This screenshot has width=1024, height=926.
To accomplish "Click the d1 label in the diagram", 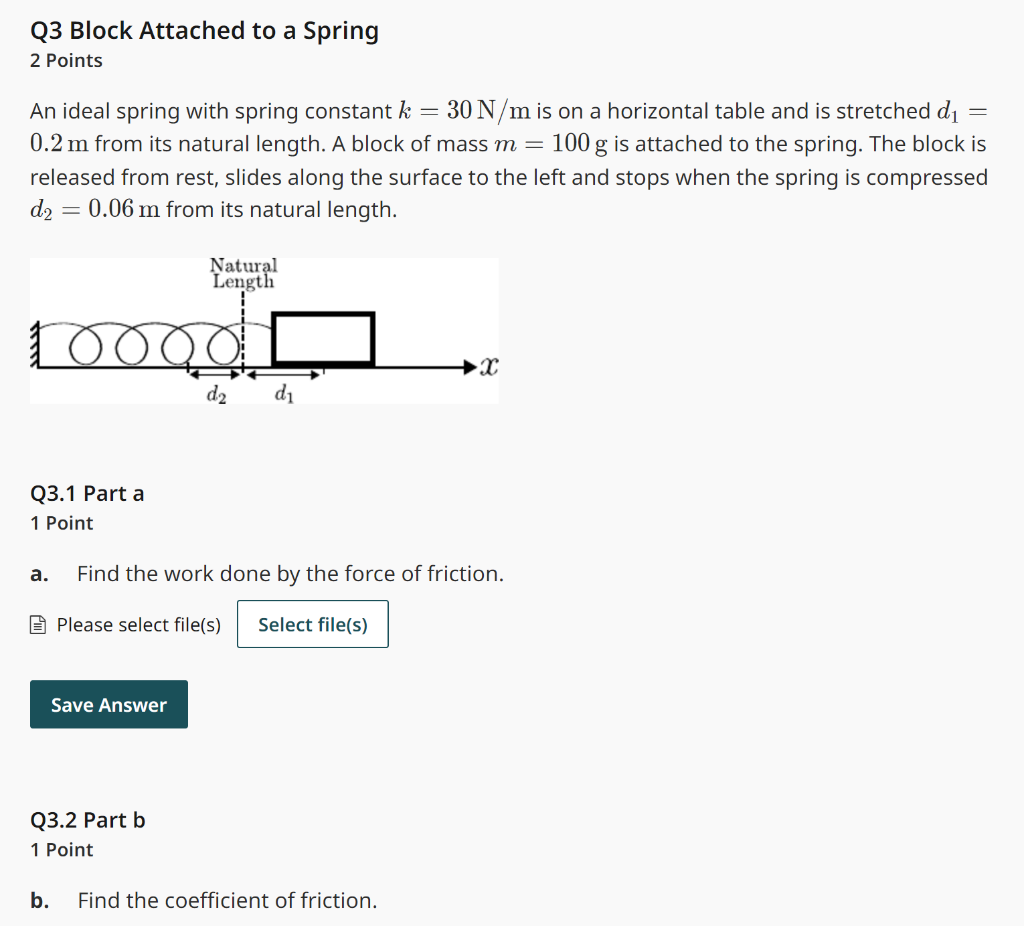I will coord(283,393).
